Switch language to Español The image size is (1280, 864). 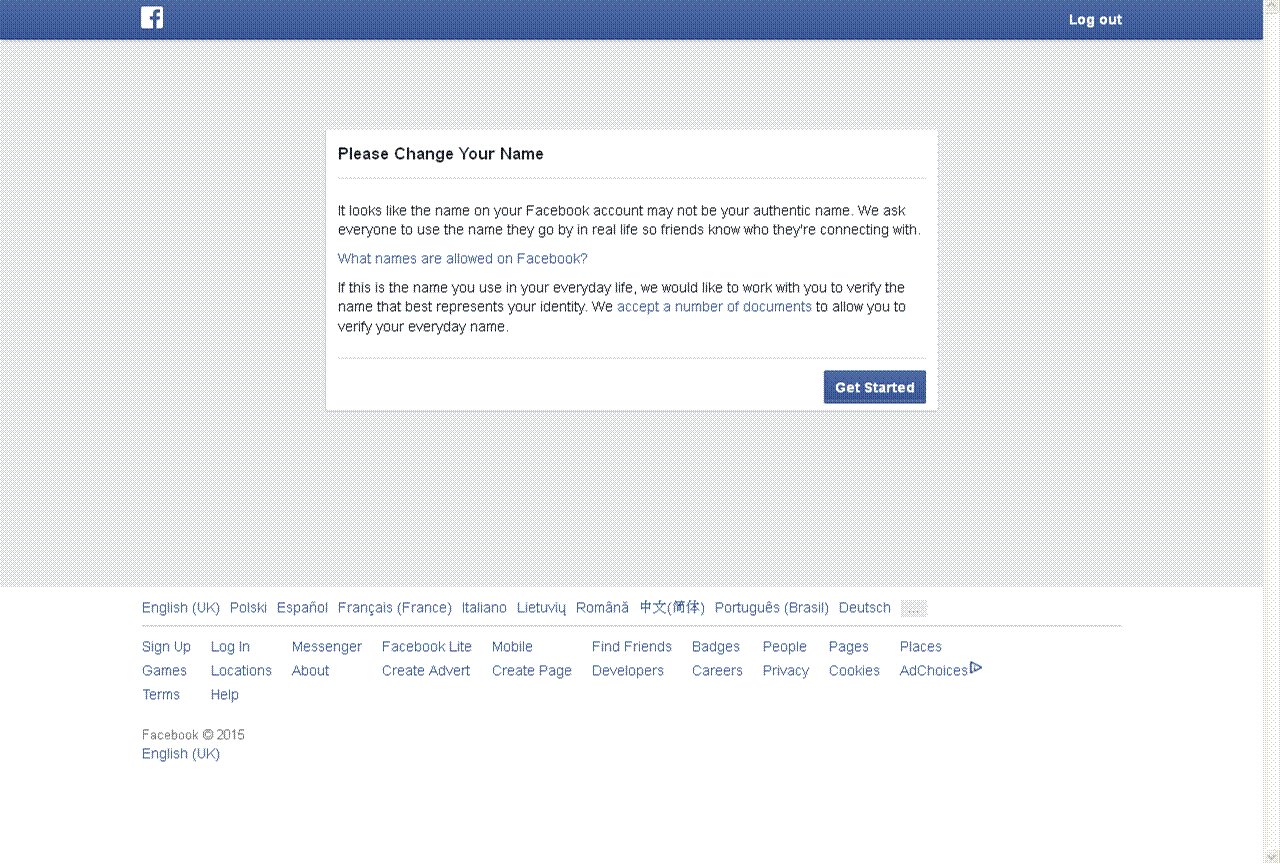click(x=302, y=607)
